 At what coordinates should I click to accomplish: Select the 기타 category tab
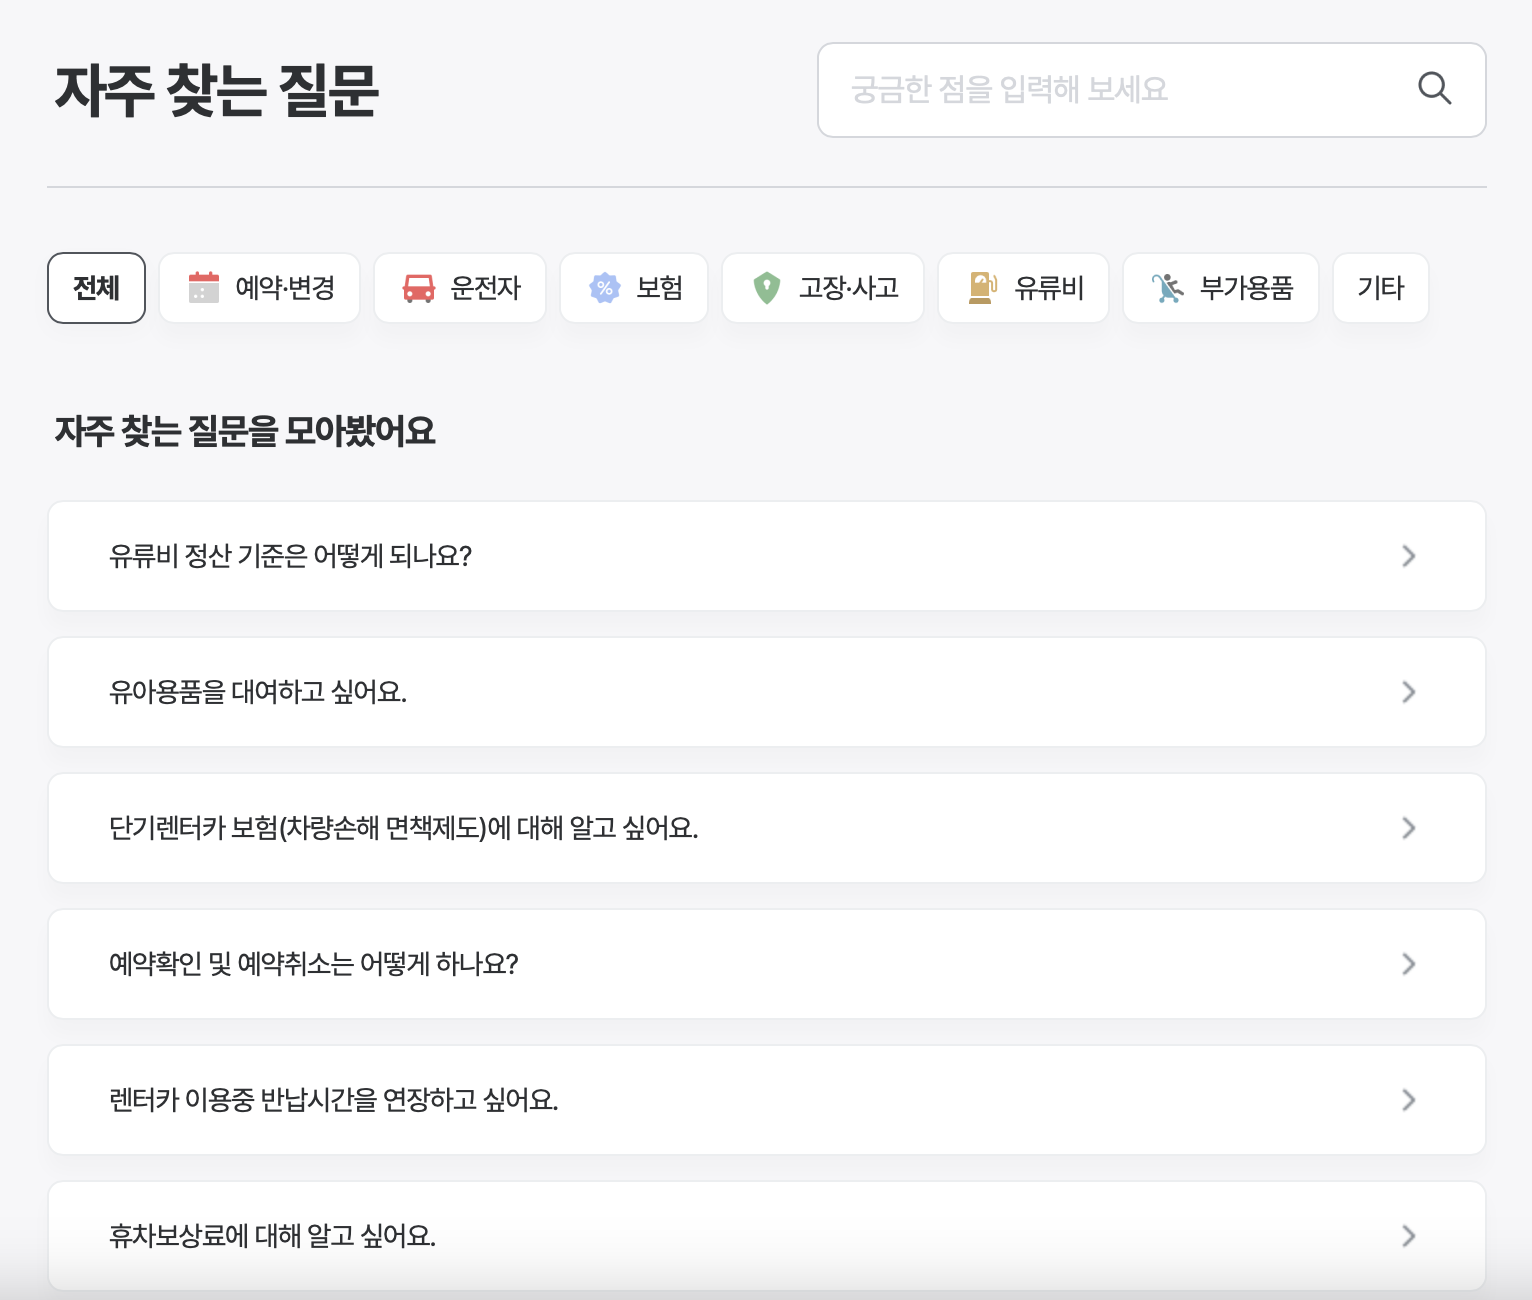1381,288
